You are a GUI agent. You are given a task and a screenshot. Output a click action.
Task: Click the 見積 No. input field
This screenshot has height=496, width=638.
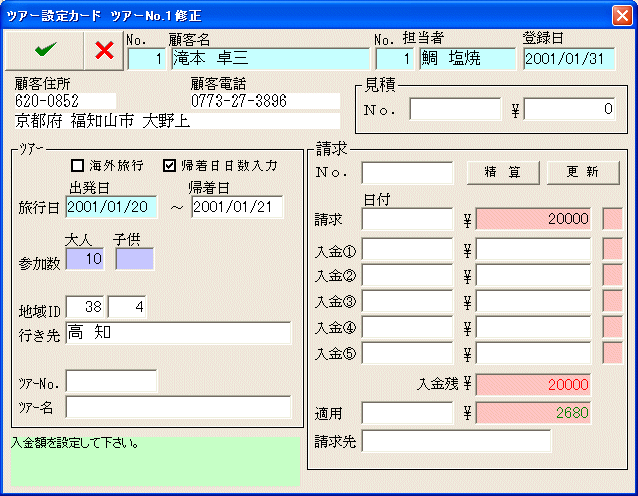click(x=455, y=109)
